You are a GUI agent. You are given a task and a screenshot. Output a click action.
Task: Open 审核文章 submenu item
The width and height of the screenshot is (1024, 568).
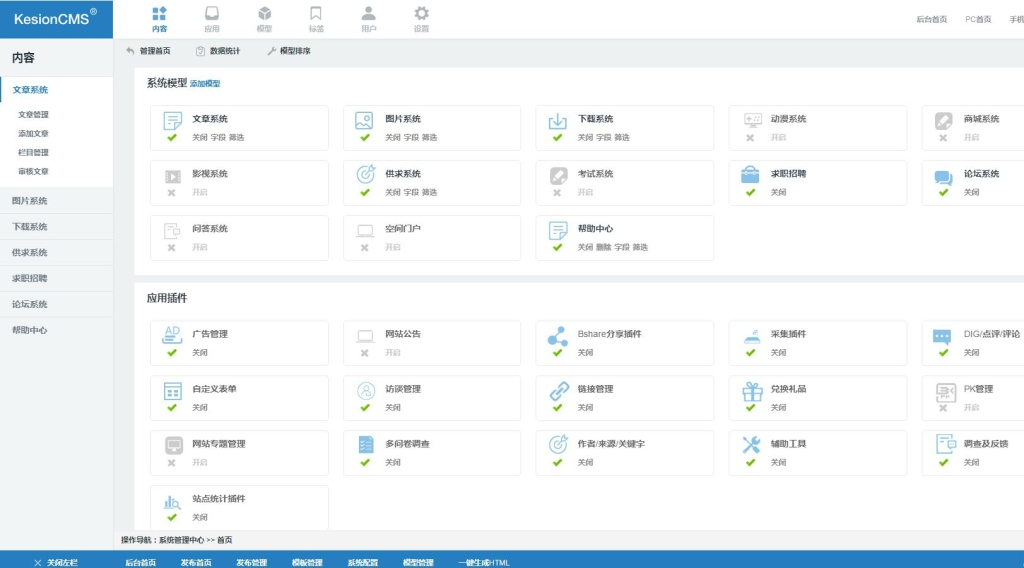33,171
